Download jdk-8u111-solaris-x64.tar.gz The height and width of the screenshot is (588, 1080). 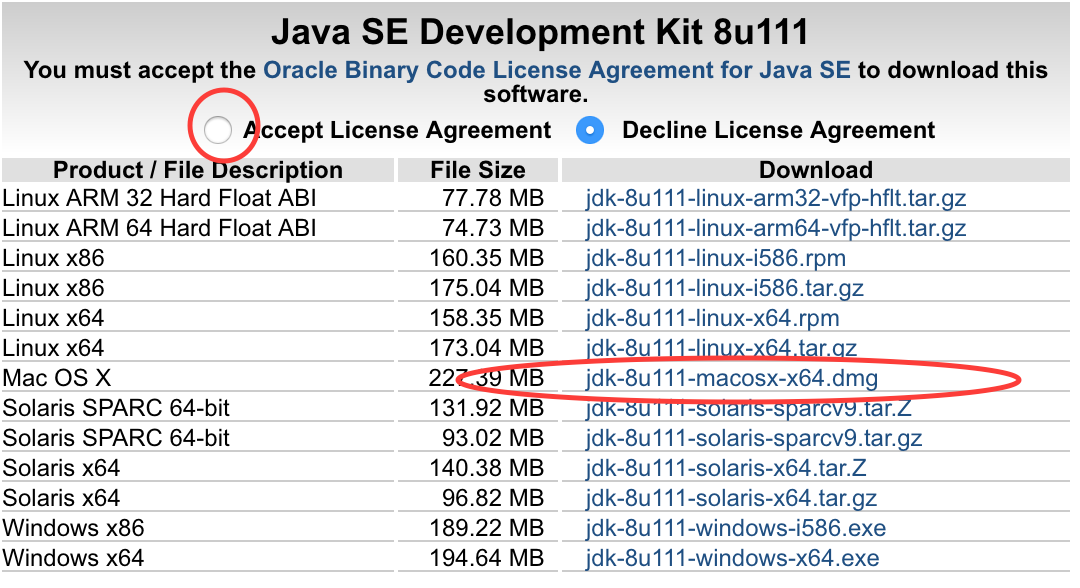(x=731, y=498)
